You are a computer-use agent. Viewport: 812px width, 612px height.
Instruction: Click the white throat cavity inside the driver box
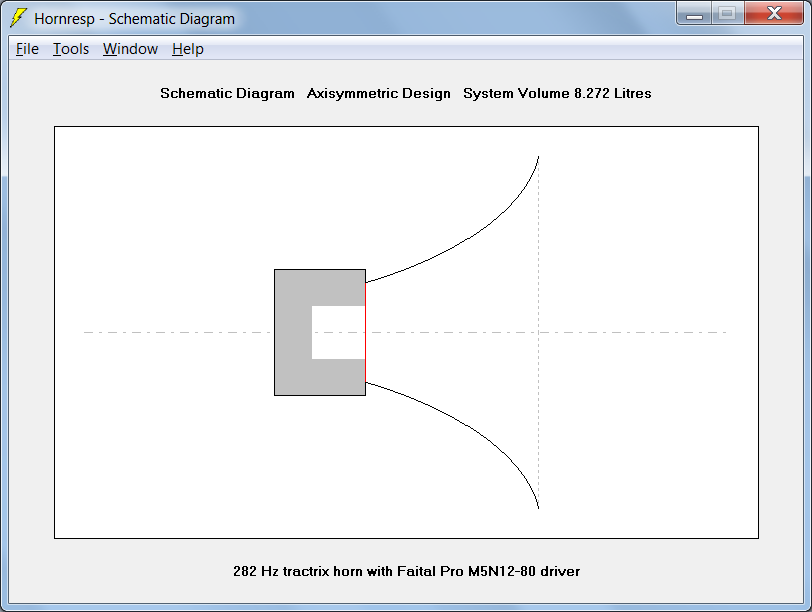pyautogui.click(x=338, y=332)
